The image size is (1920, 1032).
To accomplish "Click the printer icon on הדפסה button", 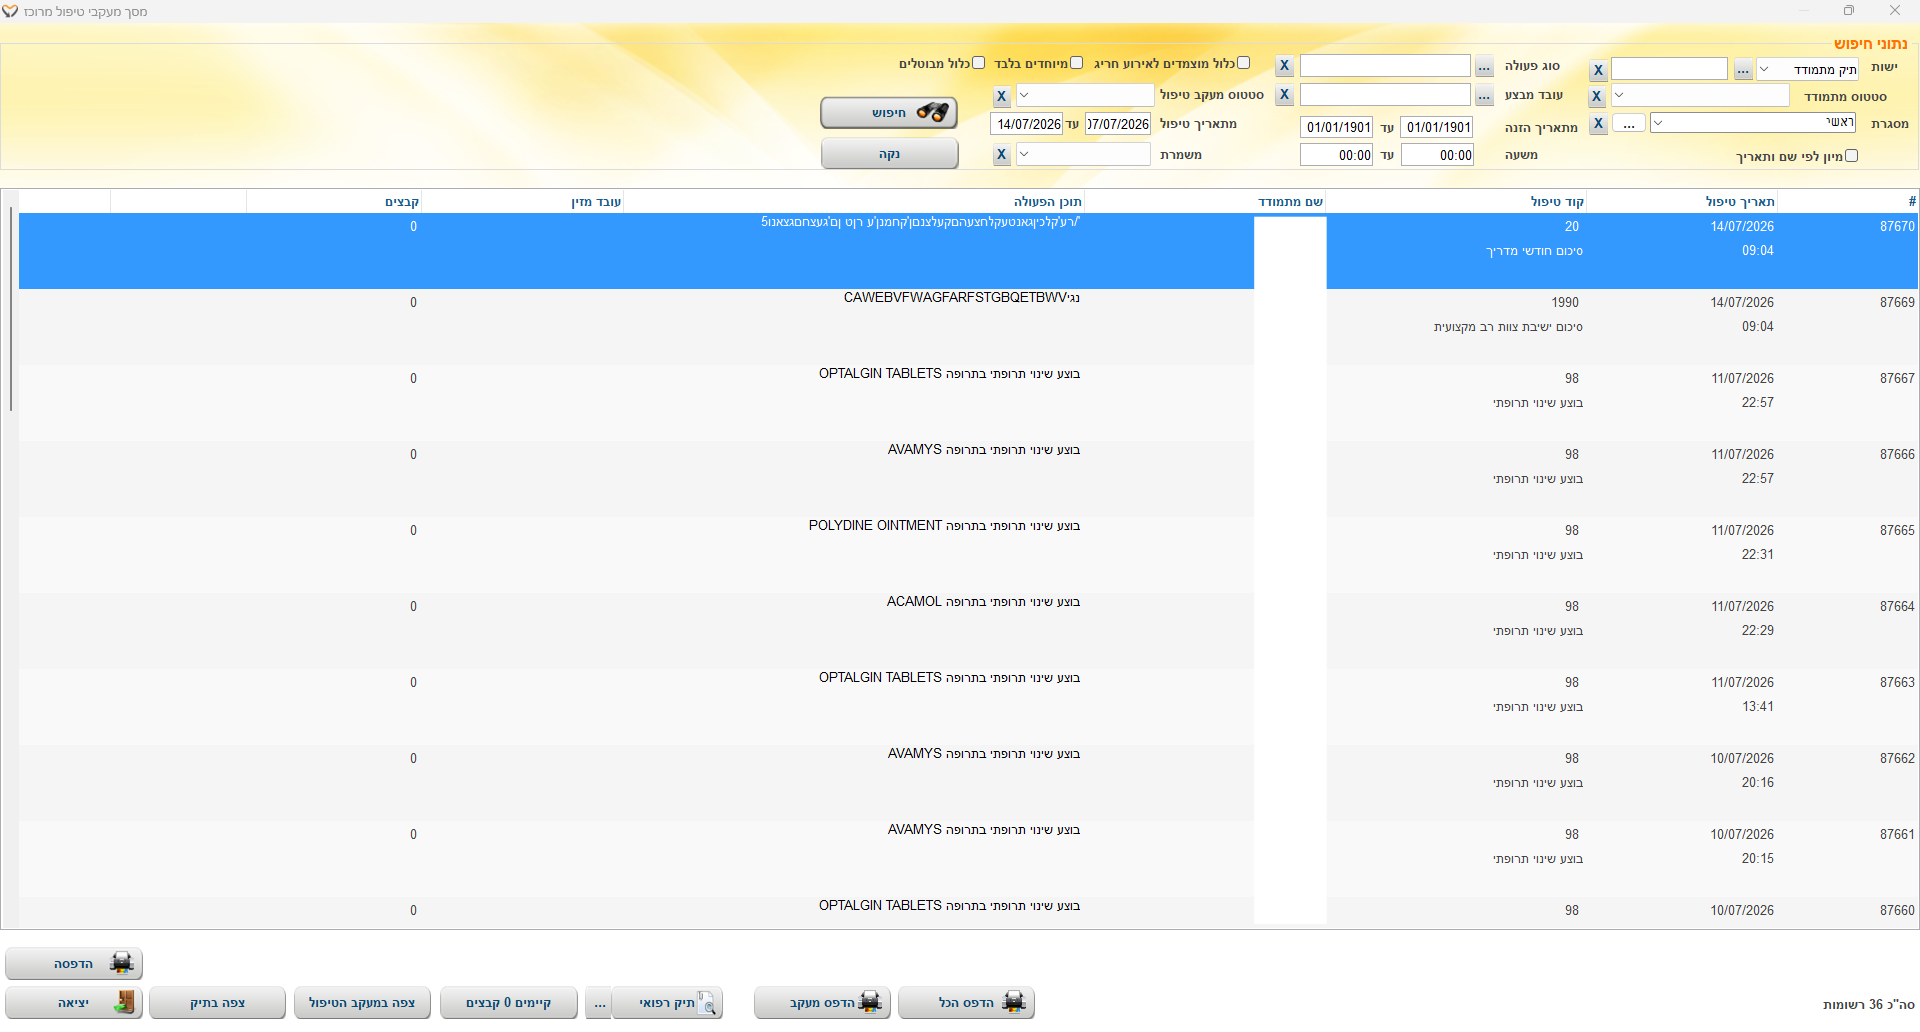I will pyautogui.click(x=122, y=964).
